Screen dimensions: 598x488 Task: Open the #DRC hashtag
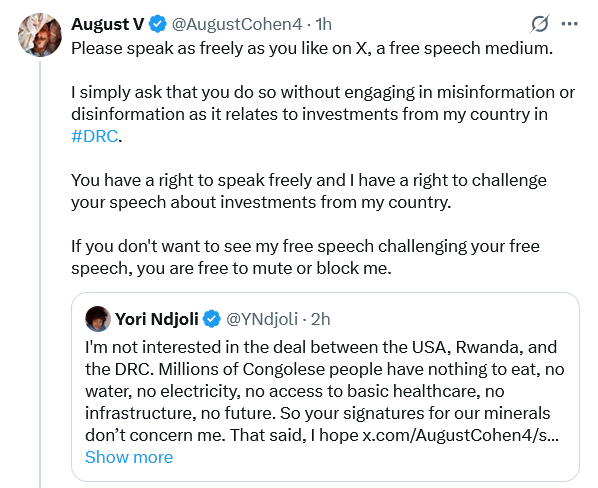[95, 136]
